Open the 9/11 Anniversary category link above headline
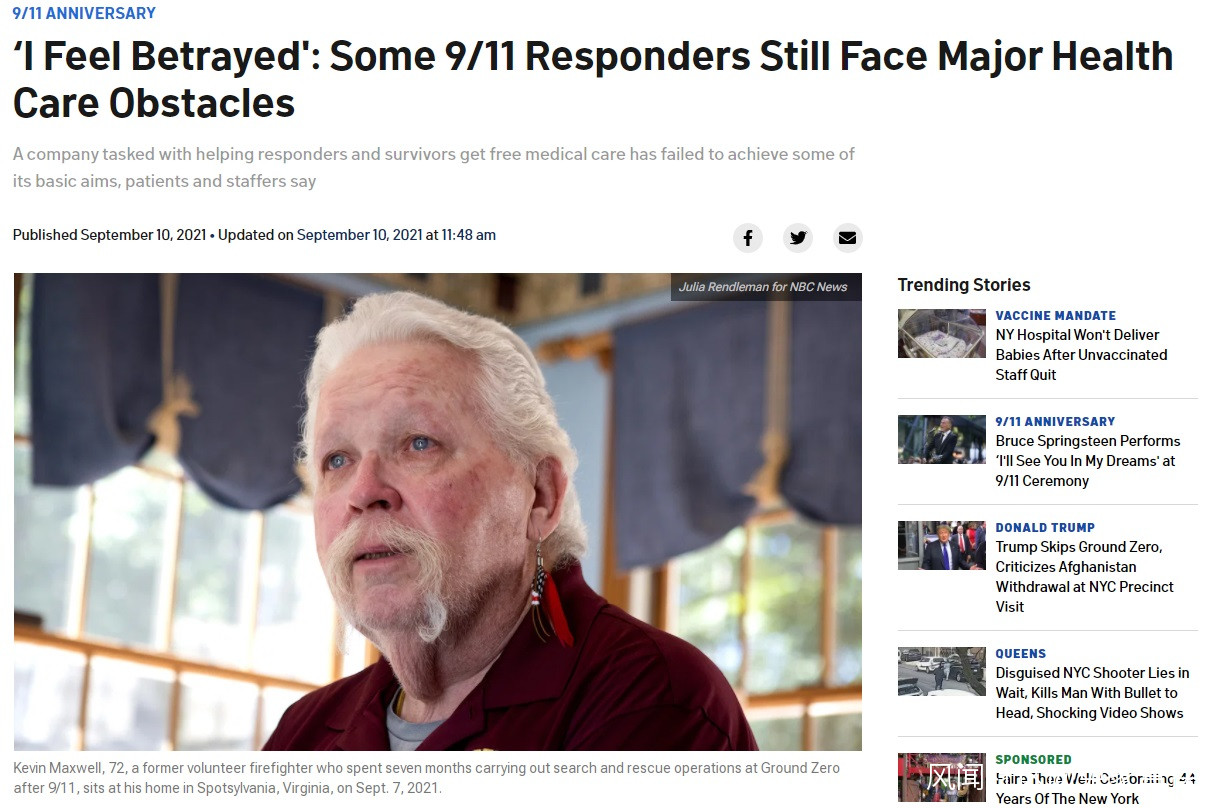This screenshot has width=1211, height=808. tap(84, 13)
